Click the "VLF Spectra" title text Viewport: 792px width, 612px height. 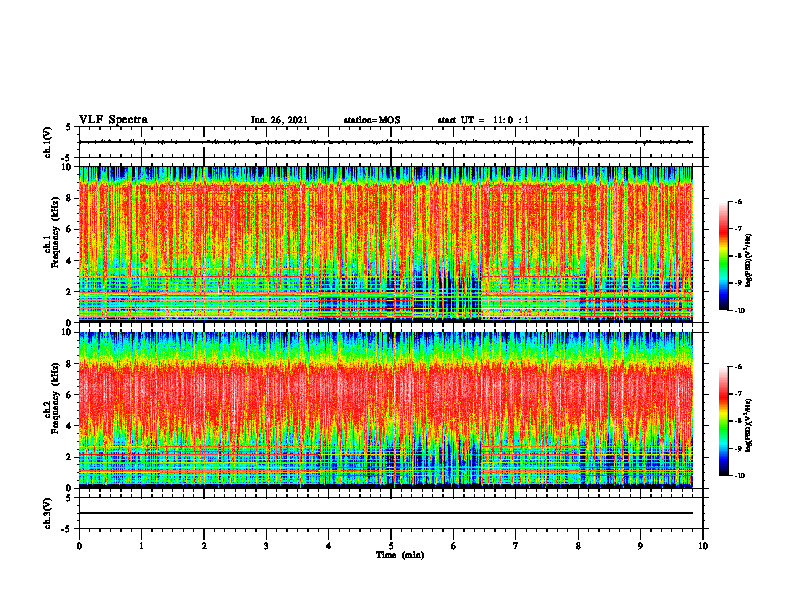113,120
